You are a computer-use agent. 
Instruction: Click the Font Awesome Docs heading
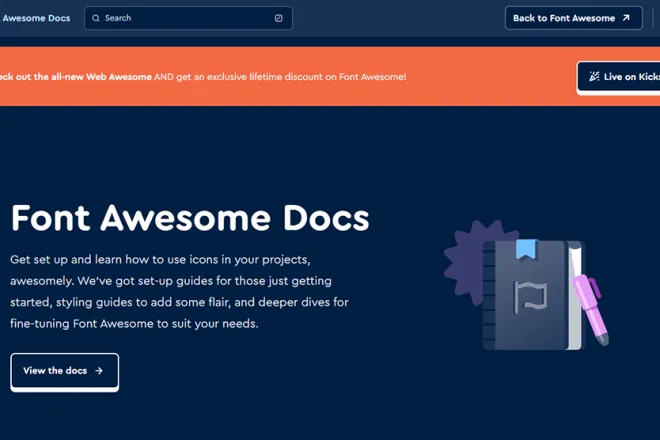(190, 218)
